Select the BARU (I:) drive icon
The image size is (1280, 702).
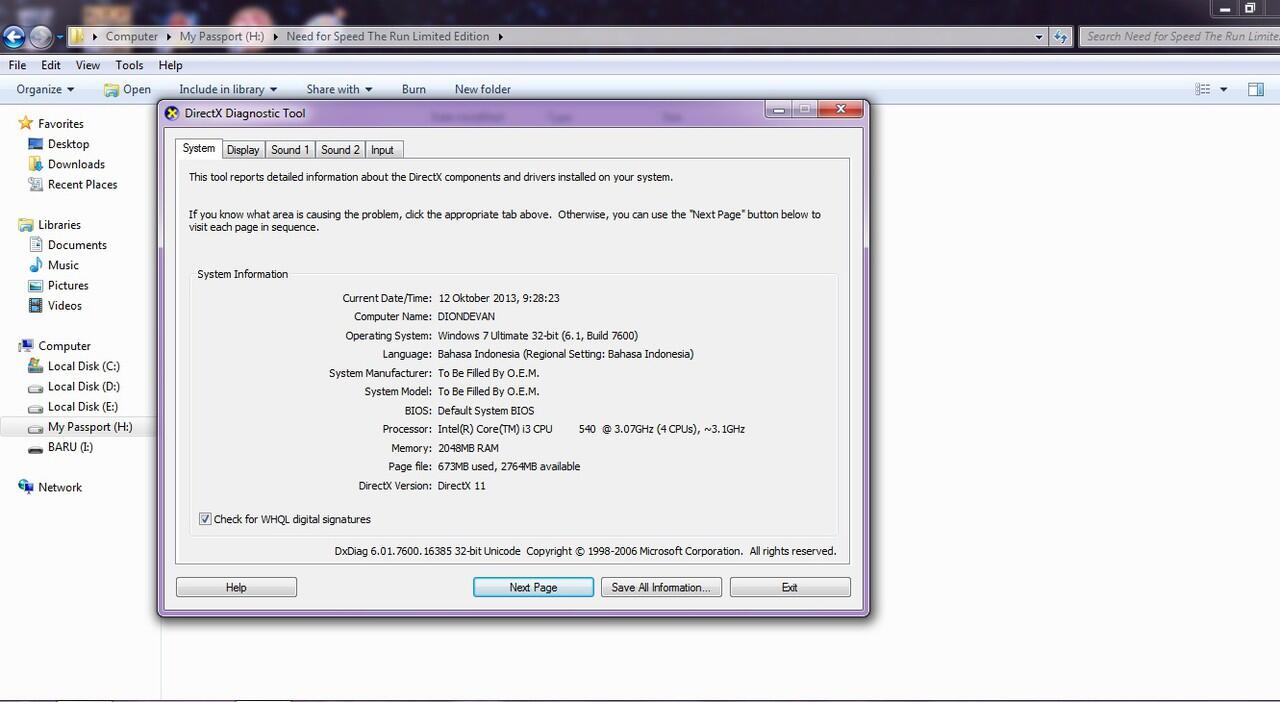[x=36, y=447]
